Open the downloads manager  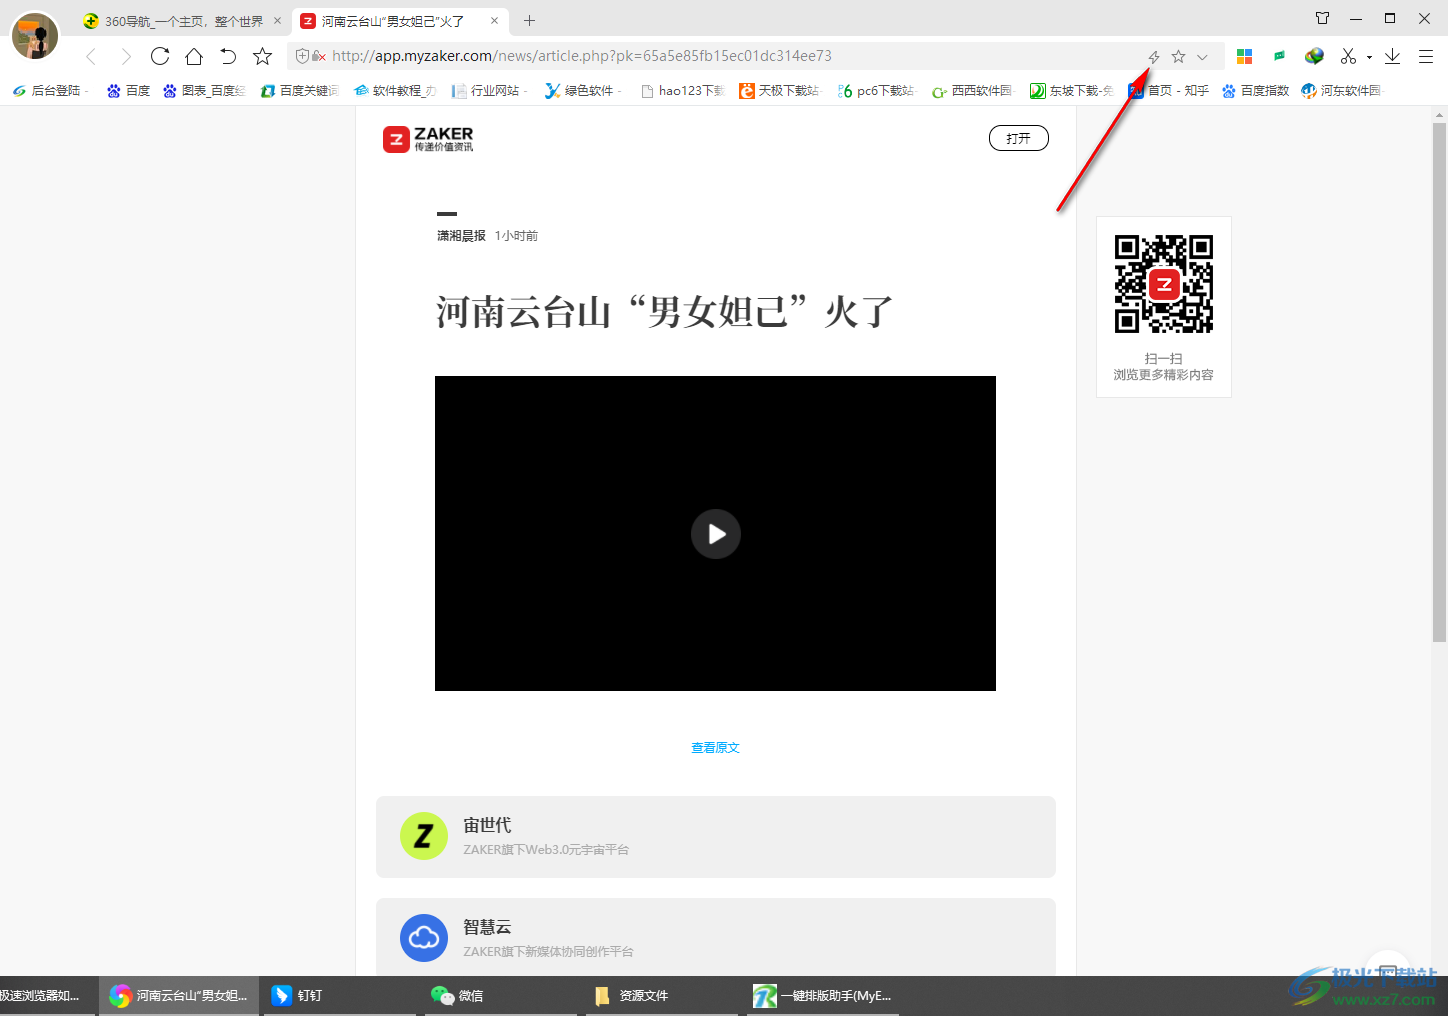pos(1392,56)
